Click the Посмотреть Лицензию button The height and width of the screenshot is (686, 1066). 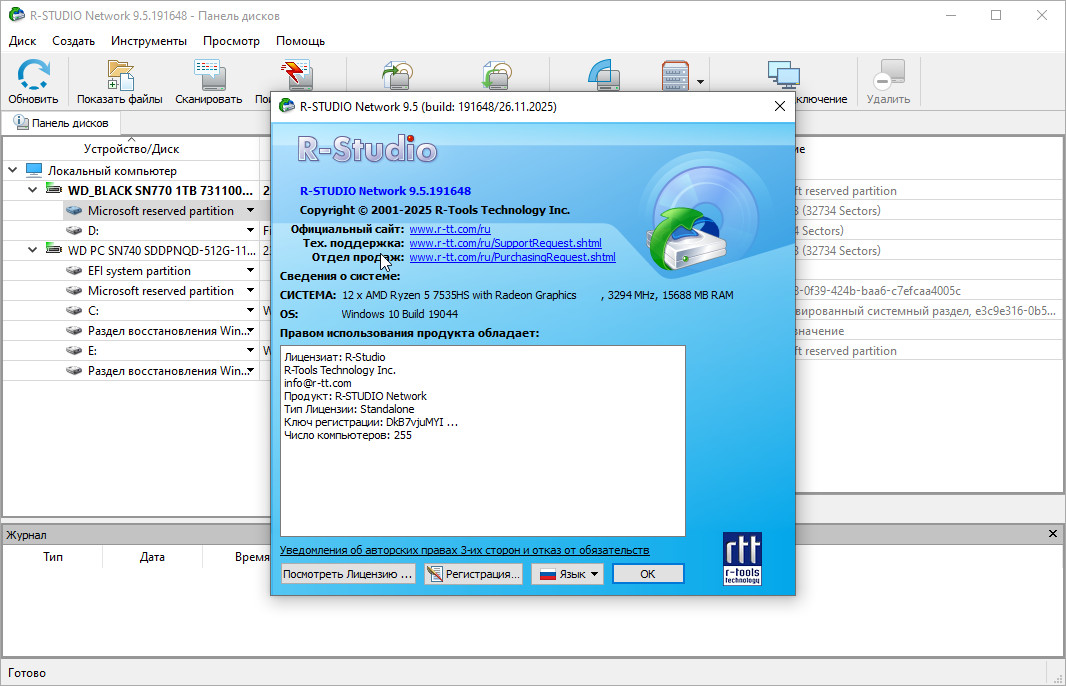(347, 574)
